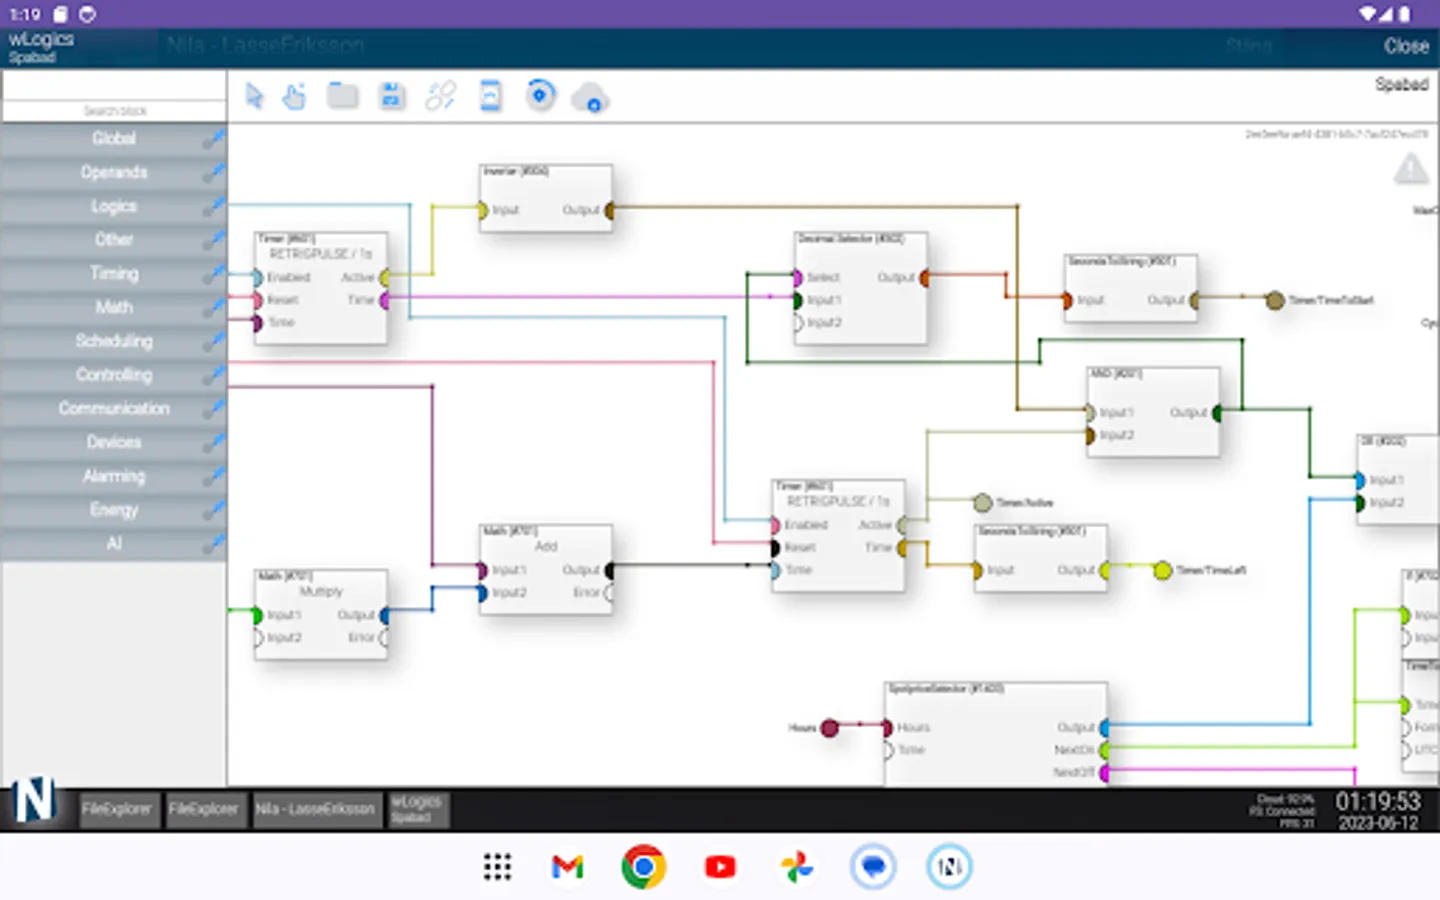Save the logic with the floppy disk icon
1440x900 pixels.
tap(392, 96)
